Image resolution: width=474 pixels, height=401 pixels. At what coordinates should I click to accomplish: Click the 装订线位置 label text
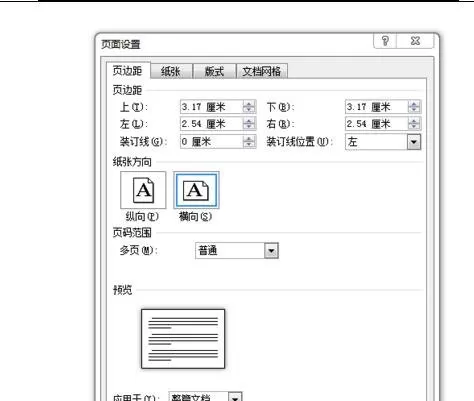point(299,142)
